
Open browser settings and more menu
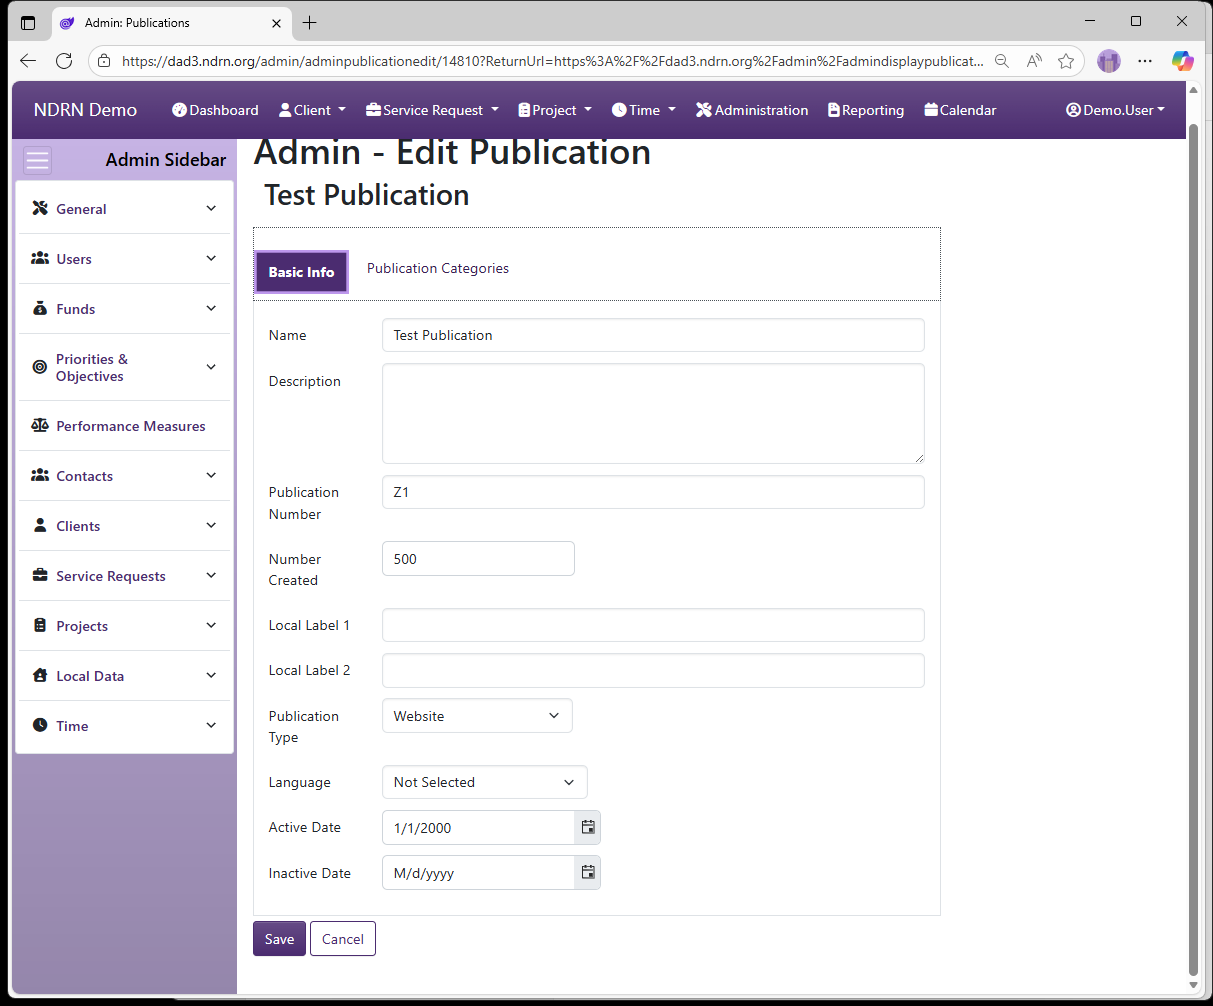pyautogui.click(x=1145, y=61)
